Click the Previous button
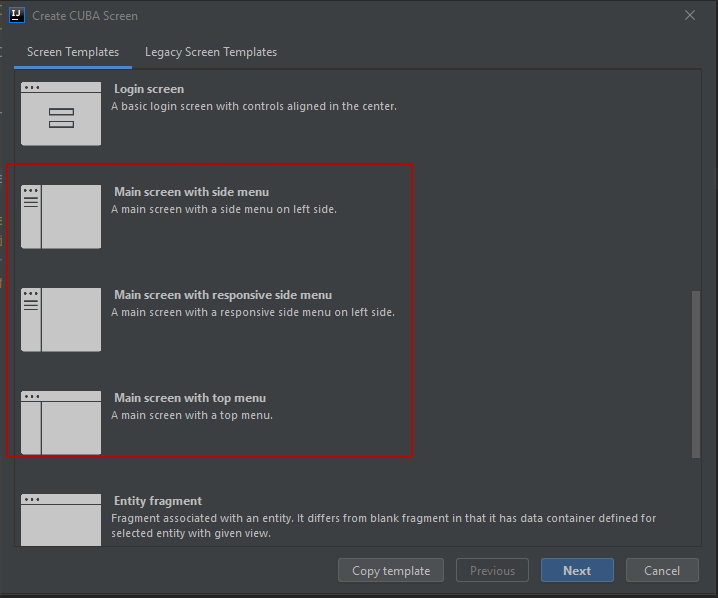This screenshot has width=718, height=598. (x=492, y=571)
